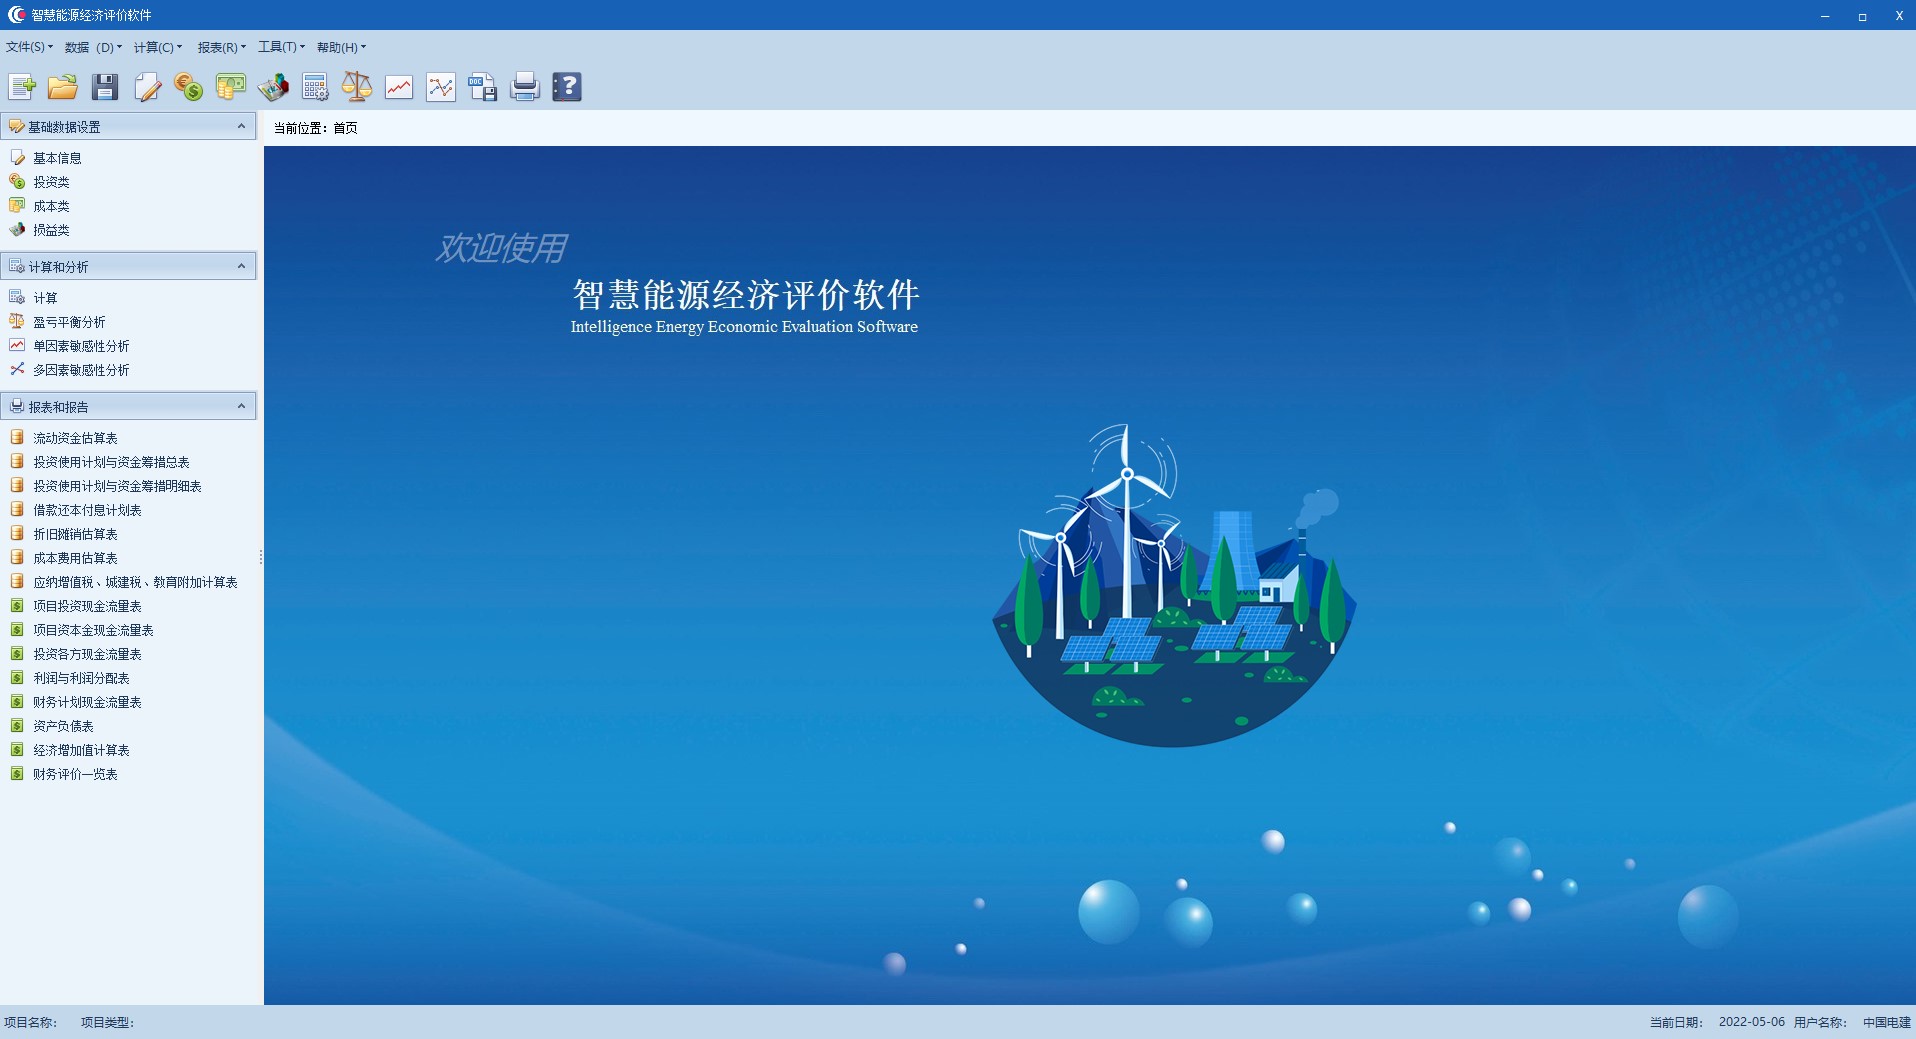
Task: Collapse the 报表和报告 section
Action: (x=241, y=406)
